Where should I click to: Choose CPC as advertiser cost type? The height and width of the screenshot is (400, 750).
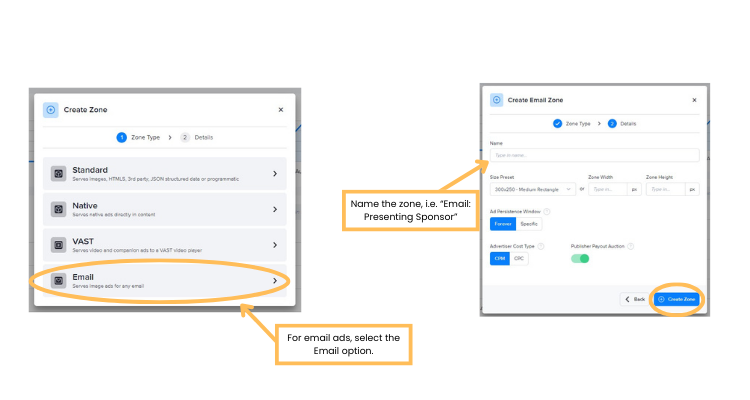(519, 259)
